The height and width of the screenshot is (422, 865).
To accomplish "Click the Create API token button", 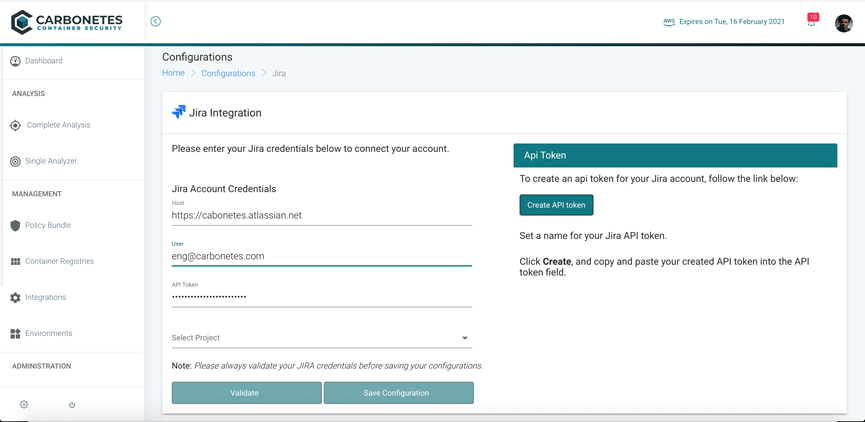I will coord(556,205).
